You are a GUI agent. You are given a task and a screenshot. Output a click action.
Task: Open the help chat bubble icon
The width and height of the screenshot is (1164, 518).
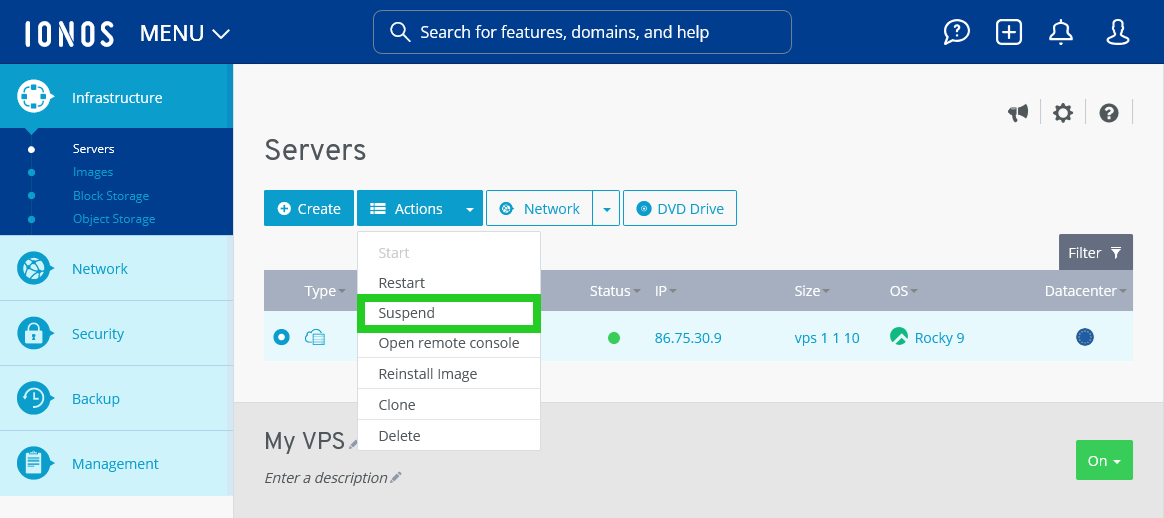click(957, 32)
